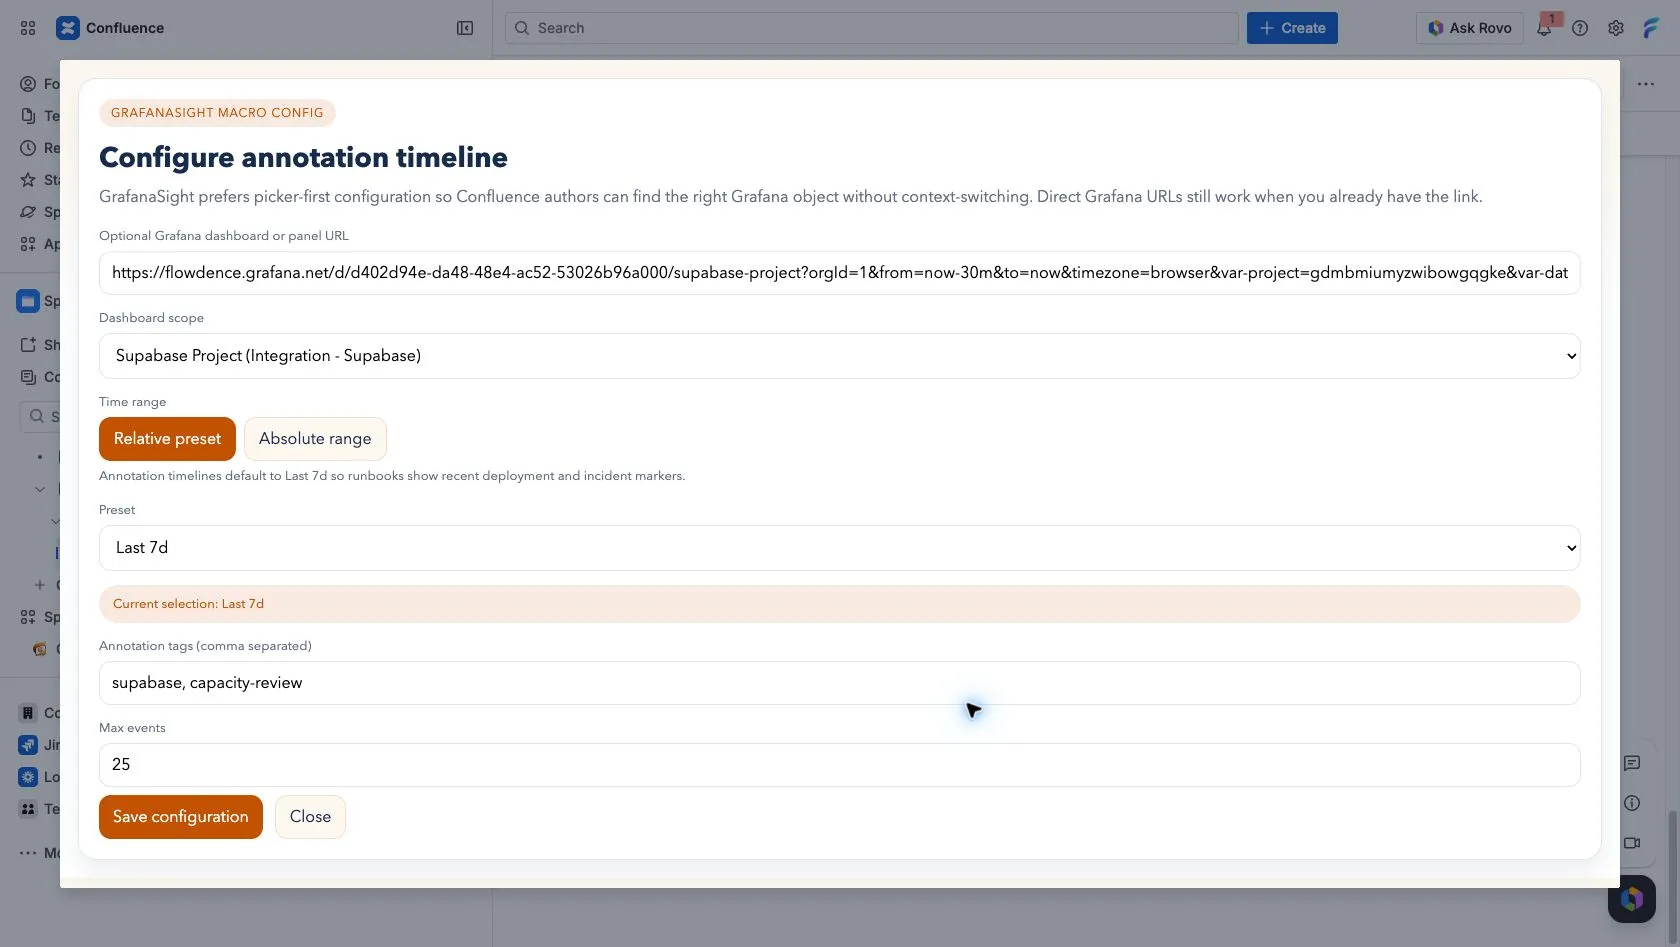Collapse the first page tree chevron in the sidebar

pyautogui.click(x=40, y=489)
